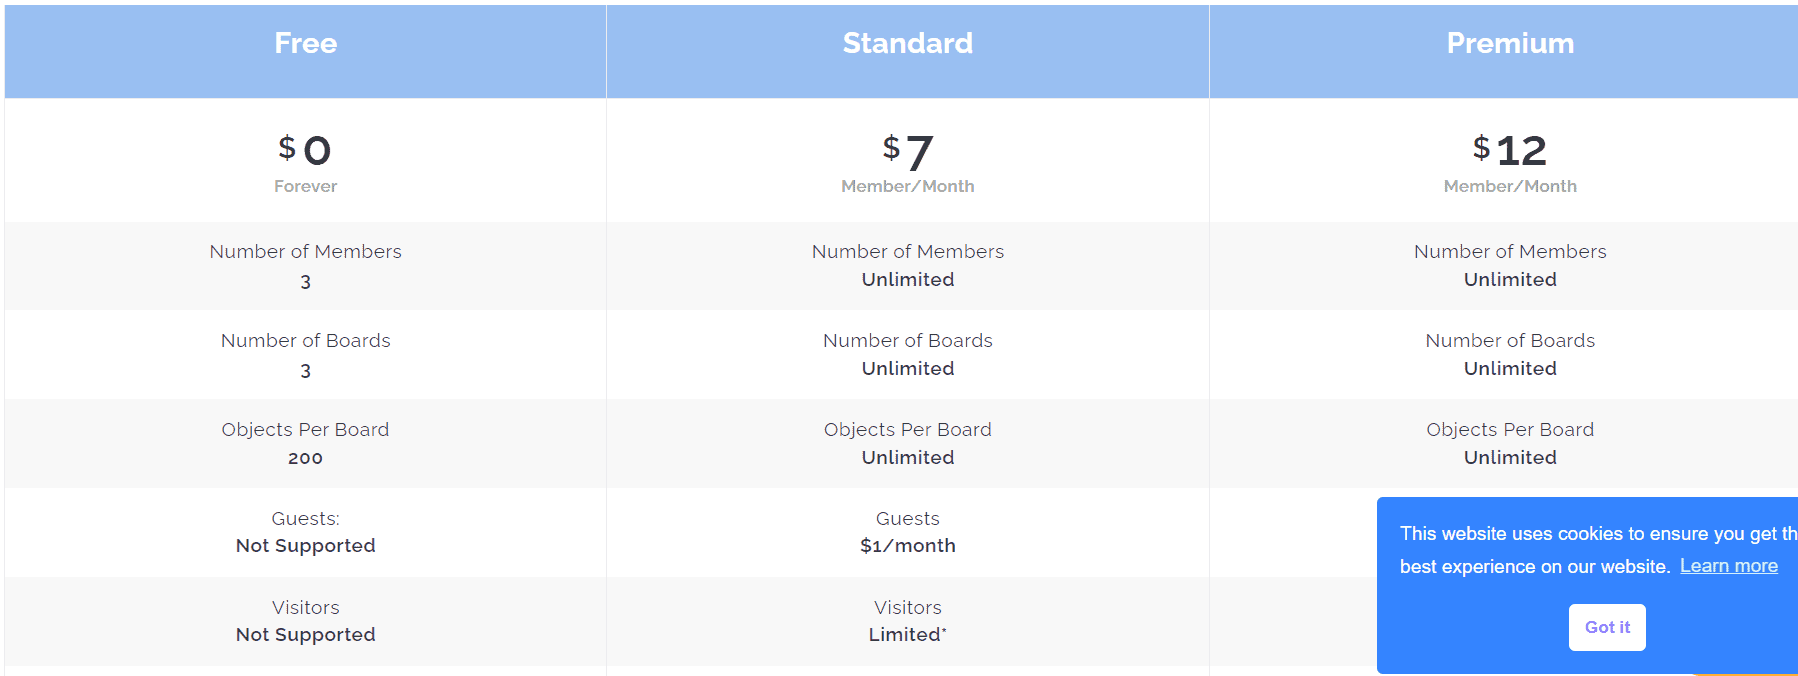1798x676 pixels.
Task: Click Objects Per Board in Standard column
Action: coord(907,430)
